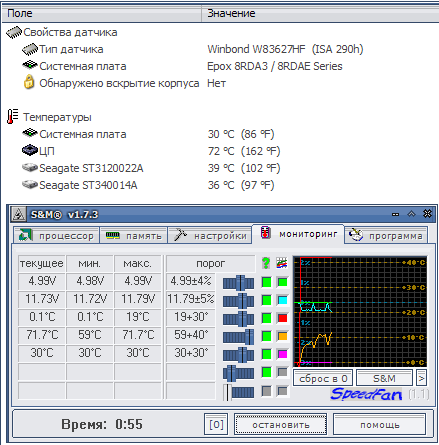Click the temperature monitoring graph
Screen dimensions: 439x445
coord(360,311)
